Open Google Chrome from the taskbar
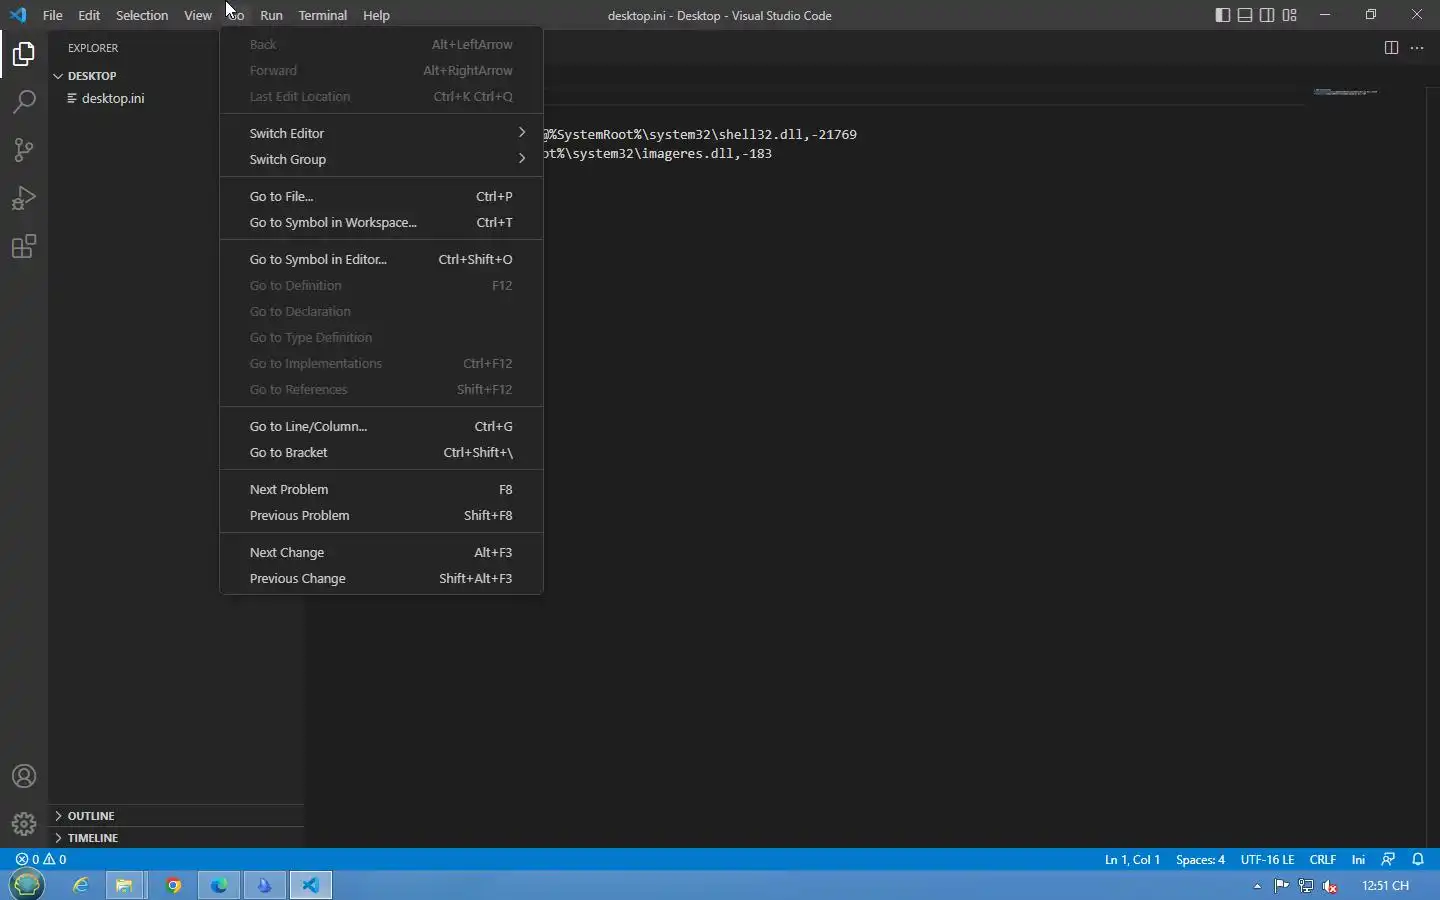Screen dimensions: 1440x900 coord(173,885)
